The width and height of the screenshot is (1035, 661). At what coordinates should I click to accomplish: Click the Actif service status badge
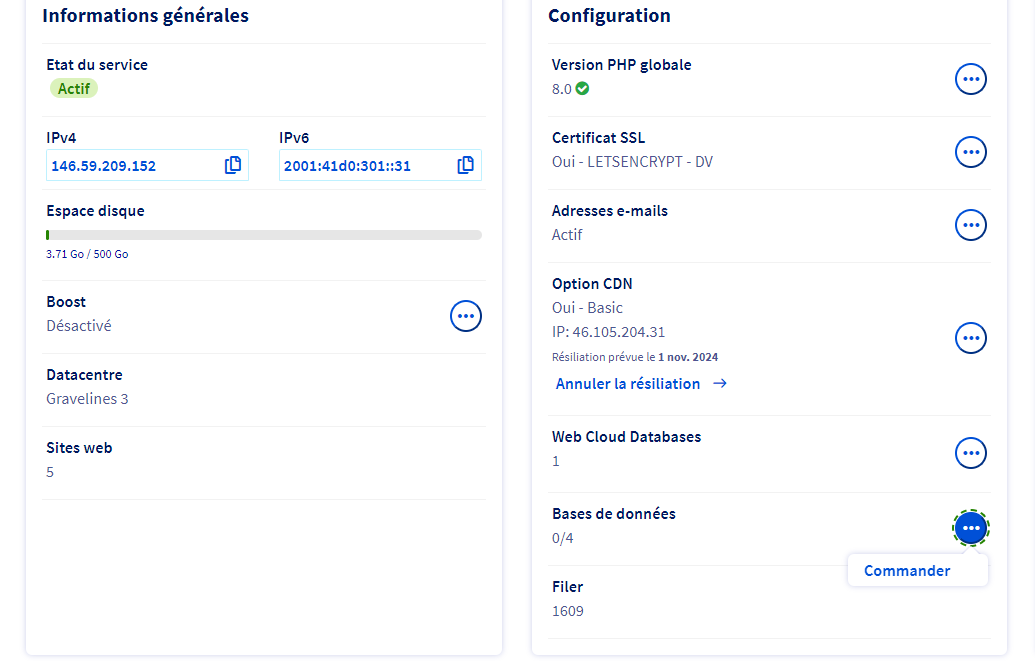pos(74,88)
